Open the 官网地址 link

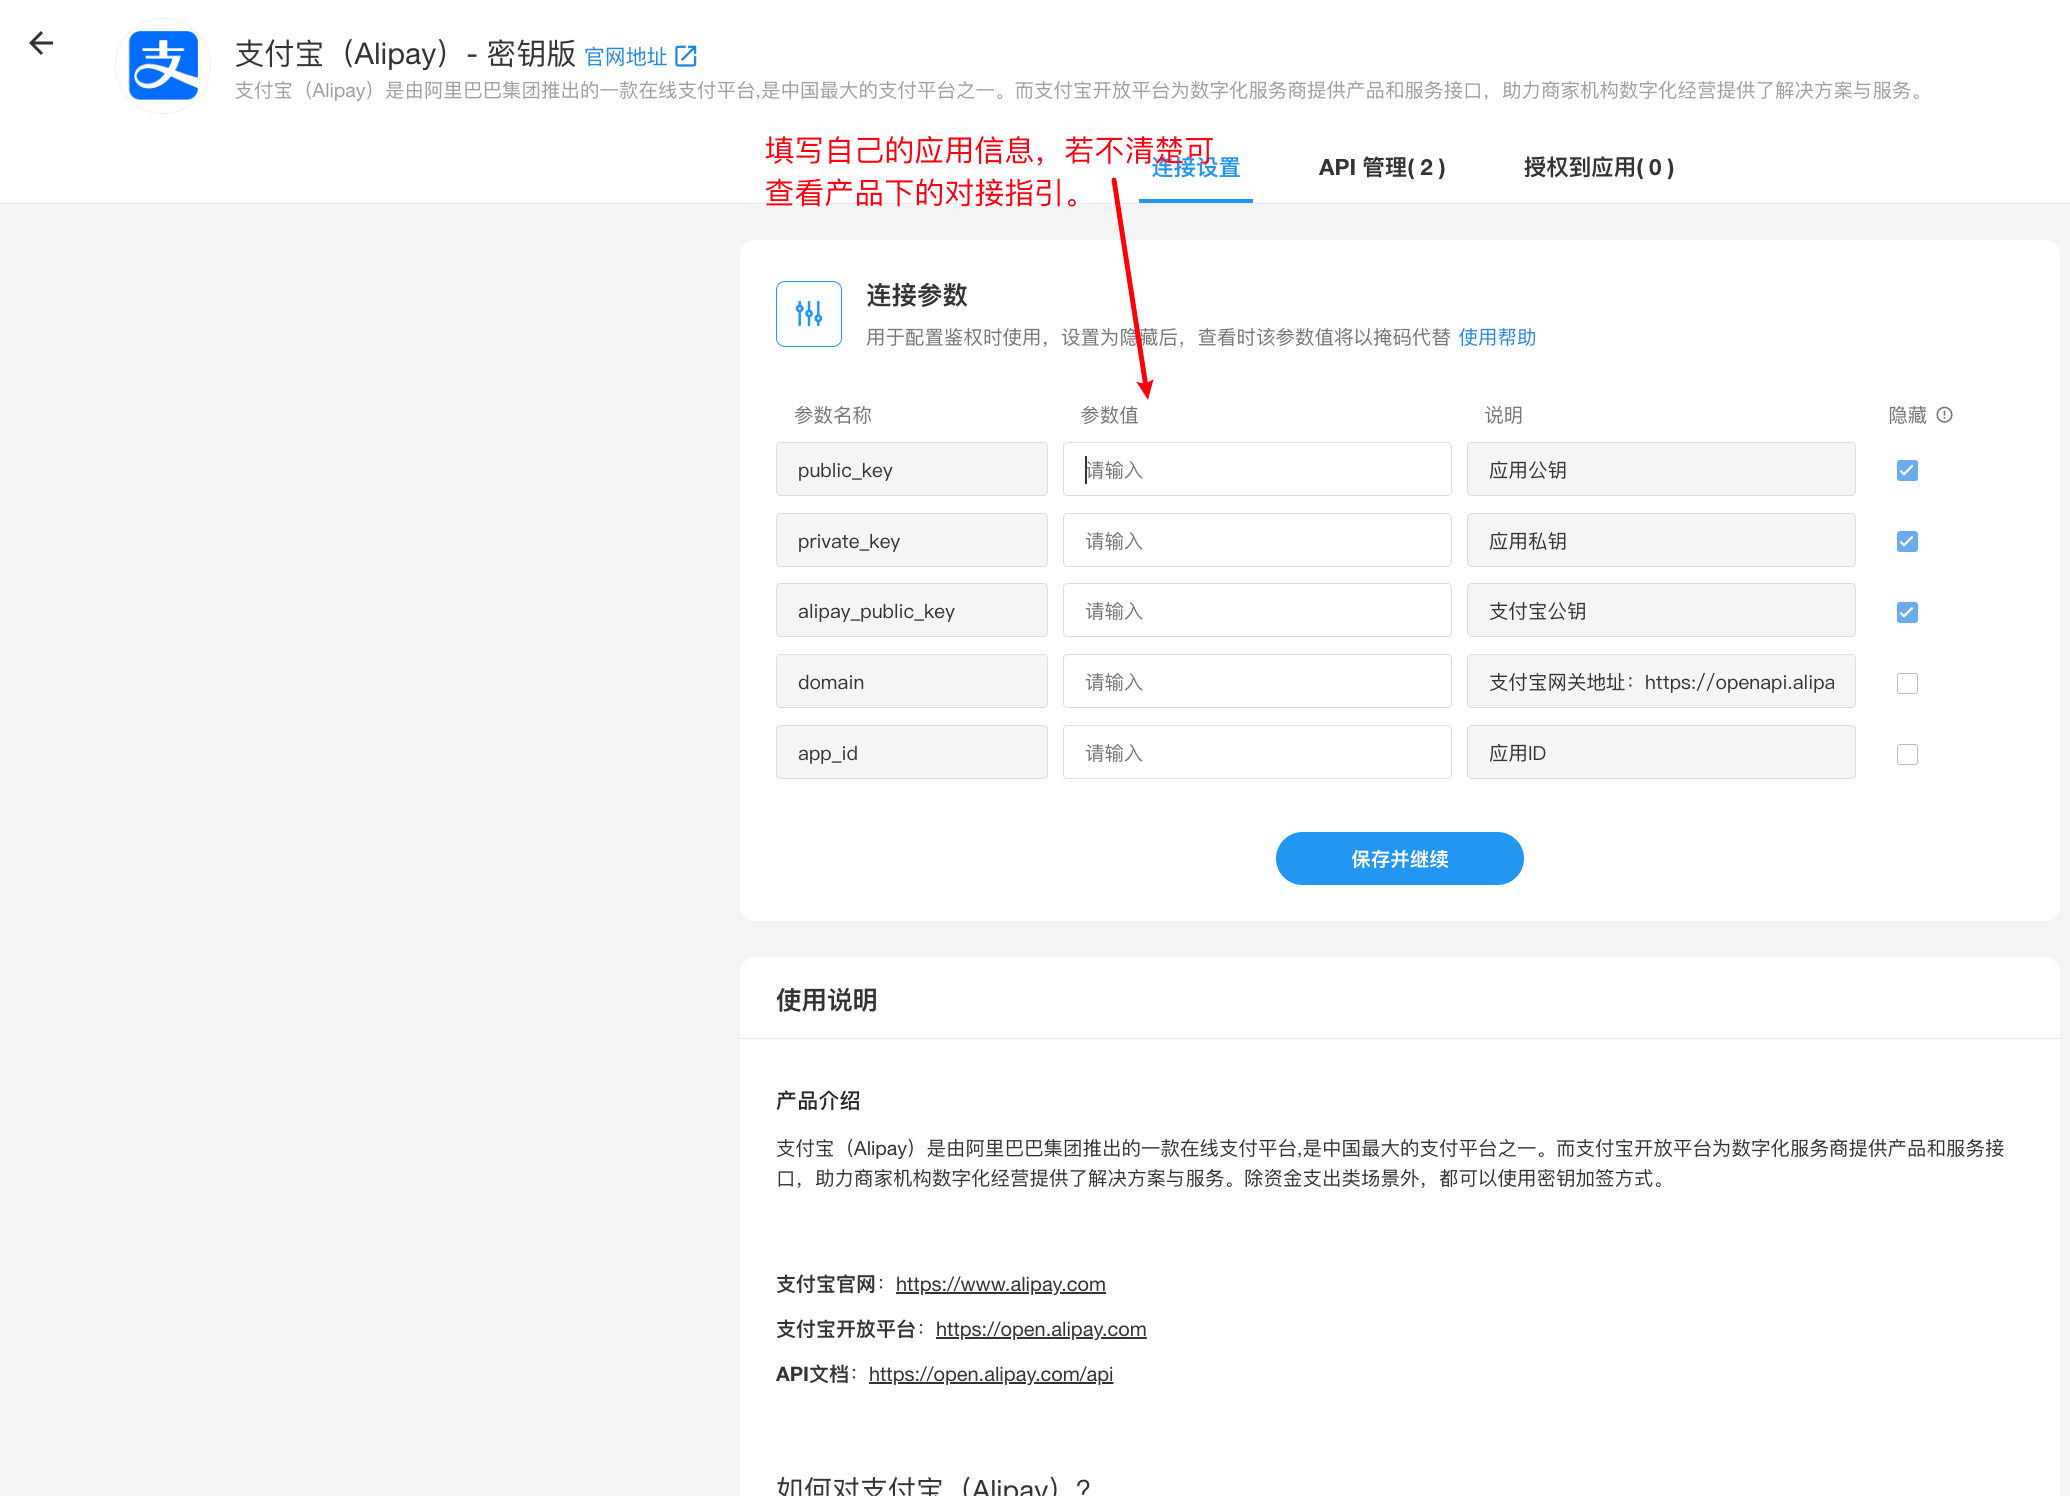(x=625, y=57)
